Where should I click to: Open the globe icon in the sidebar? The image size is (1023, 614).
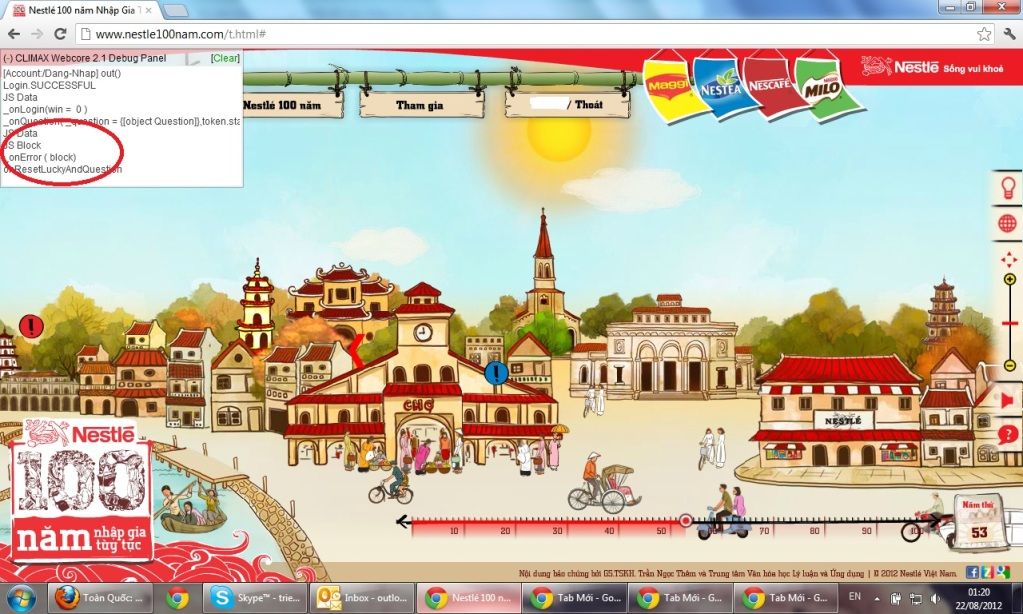tap(1007, 223)
